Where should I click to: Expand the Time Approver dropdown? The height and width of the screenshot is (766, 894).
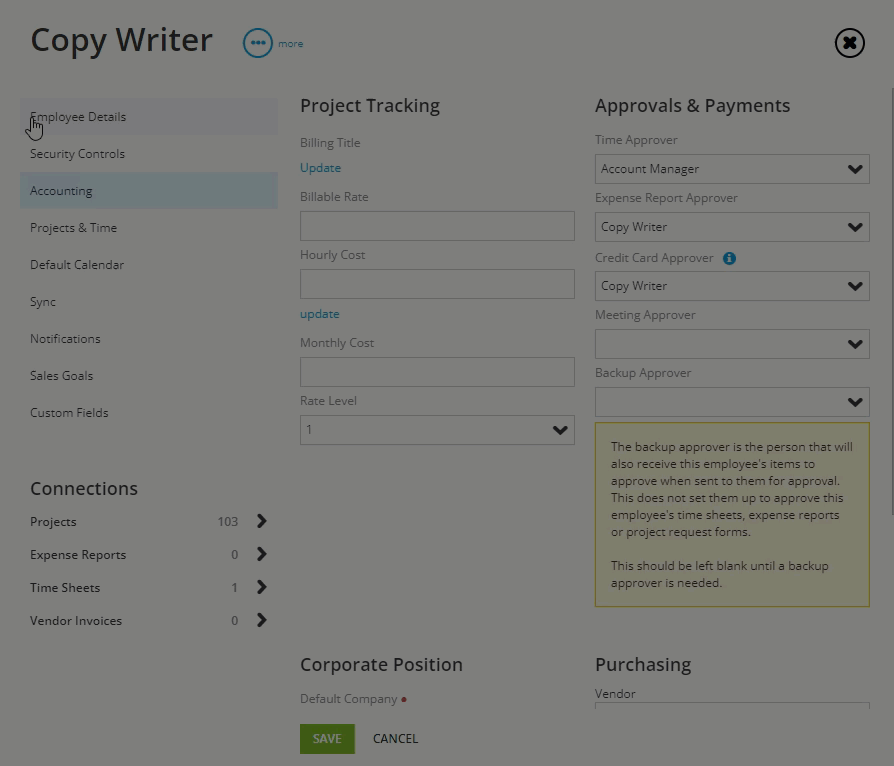[x=732, y=169]
